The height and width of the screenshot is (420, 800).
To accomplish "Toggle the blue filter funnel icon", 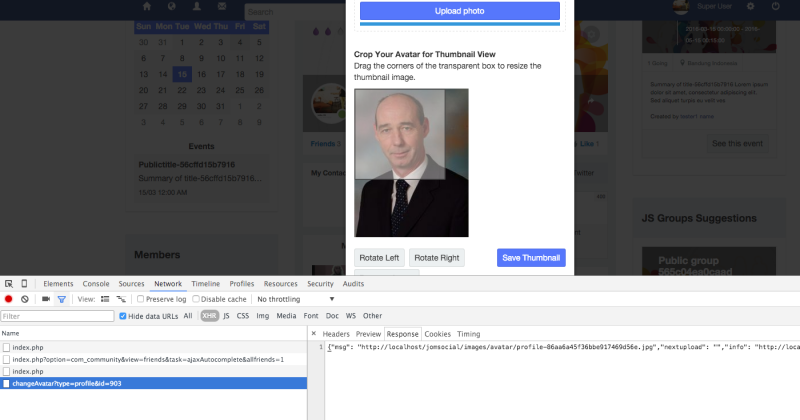I will pyautogui.click(x=62, y=299).
